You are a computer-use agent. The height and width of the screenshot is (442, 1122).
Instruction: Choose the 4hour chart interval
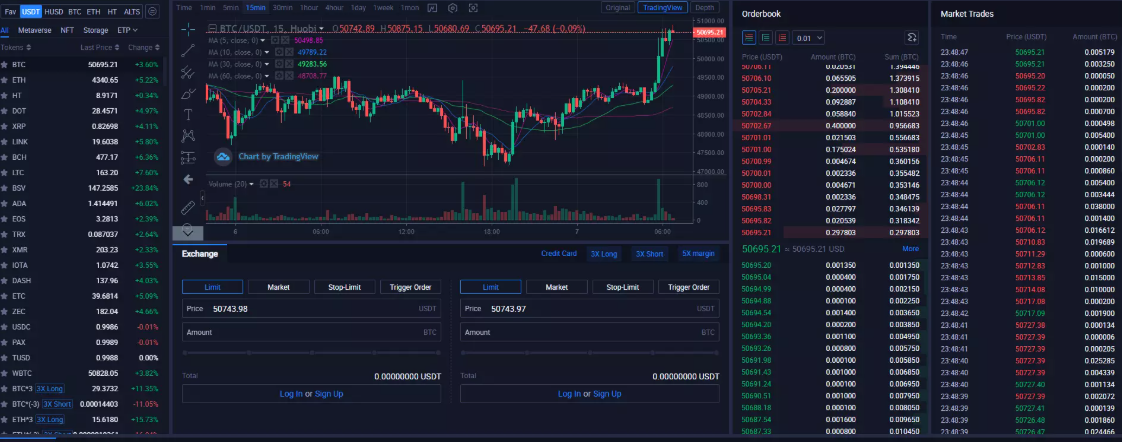pos(333,7)
